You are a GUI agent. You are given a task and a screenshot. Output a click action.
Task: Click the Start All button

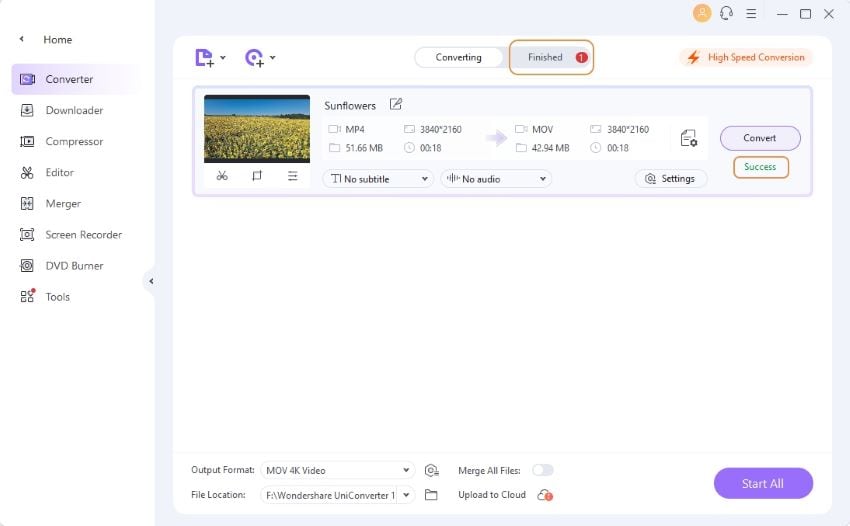tap(763, 484)
